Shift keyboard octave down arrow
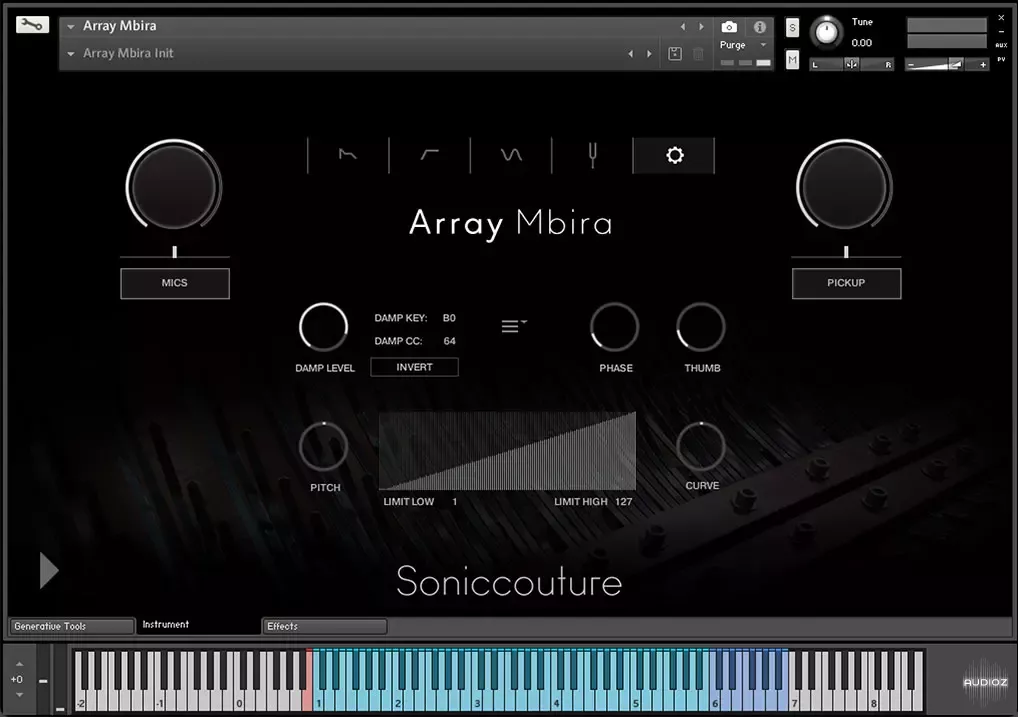Image resolution: width=1018 pixels, height=717 pixels. tap(19, 694)
